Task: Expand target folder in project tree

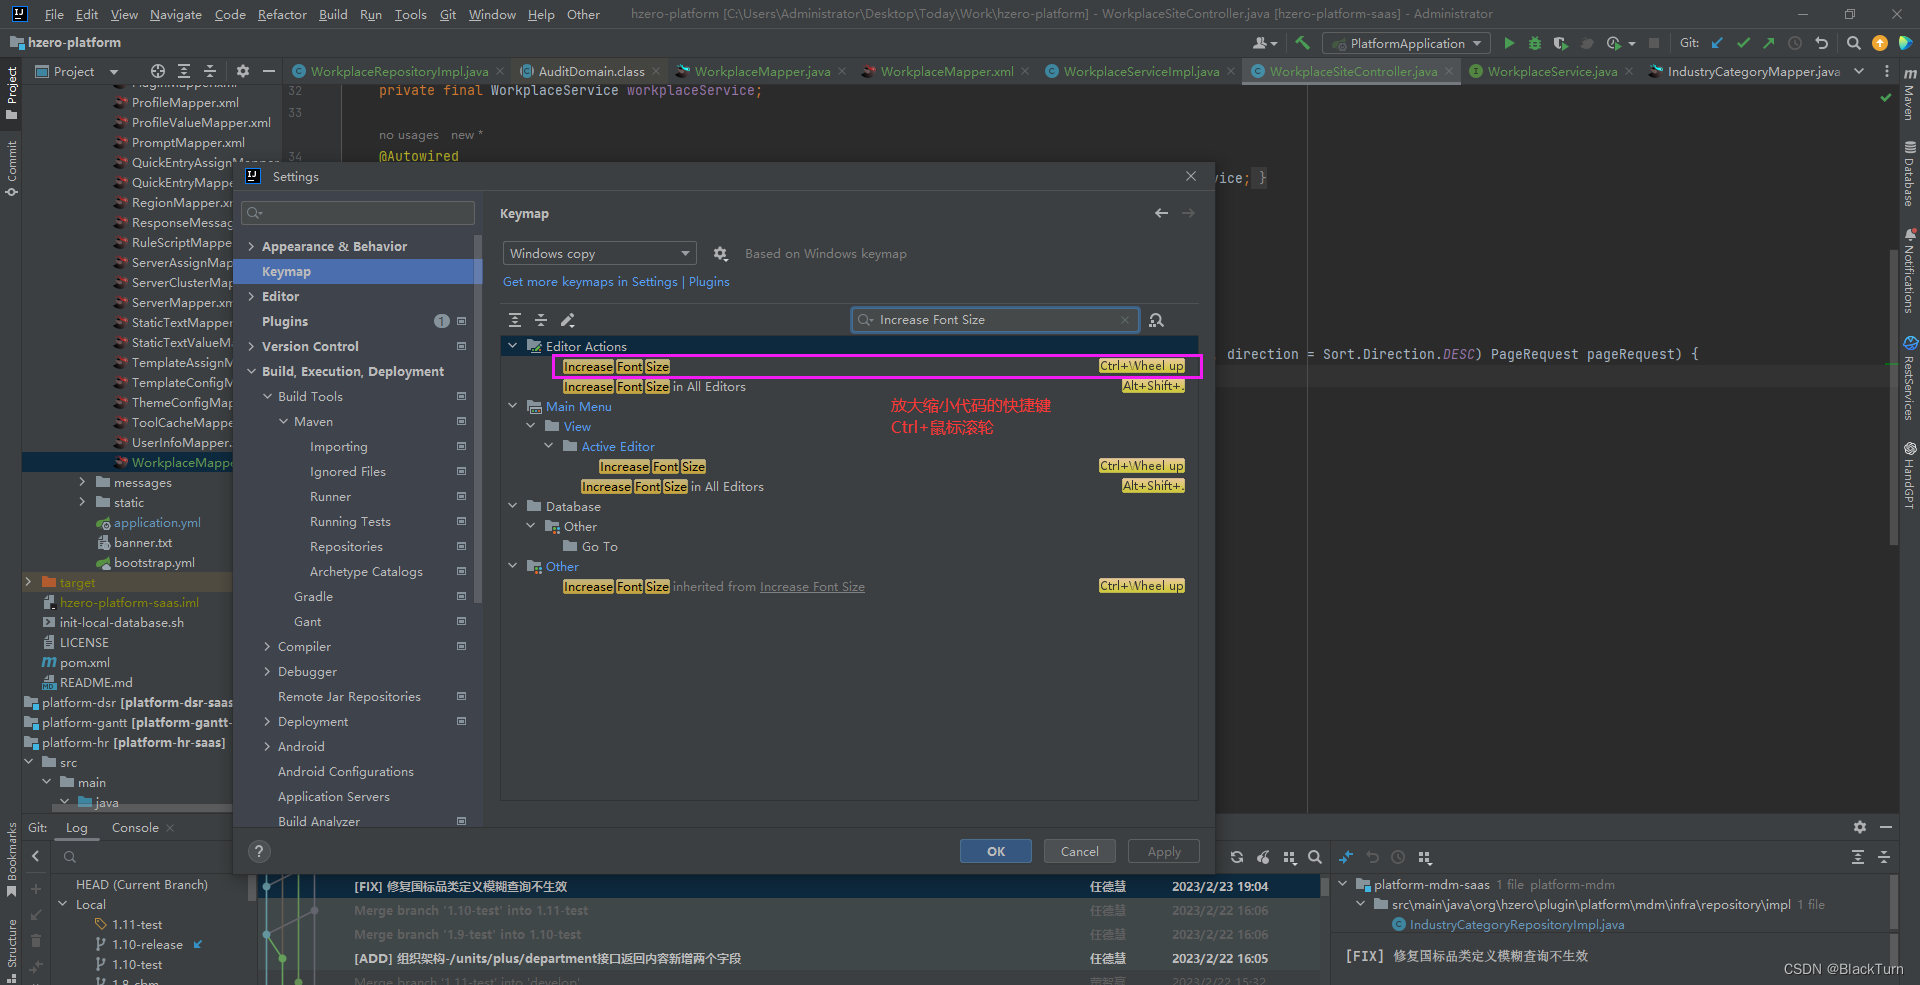Action: [28, 582]
